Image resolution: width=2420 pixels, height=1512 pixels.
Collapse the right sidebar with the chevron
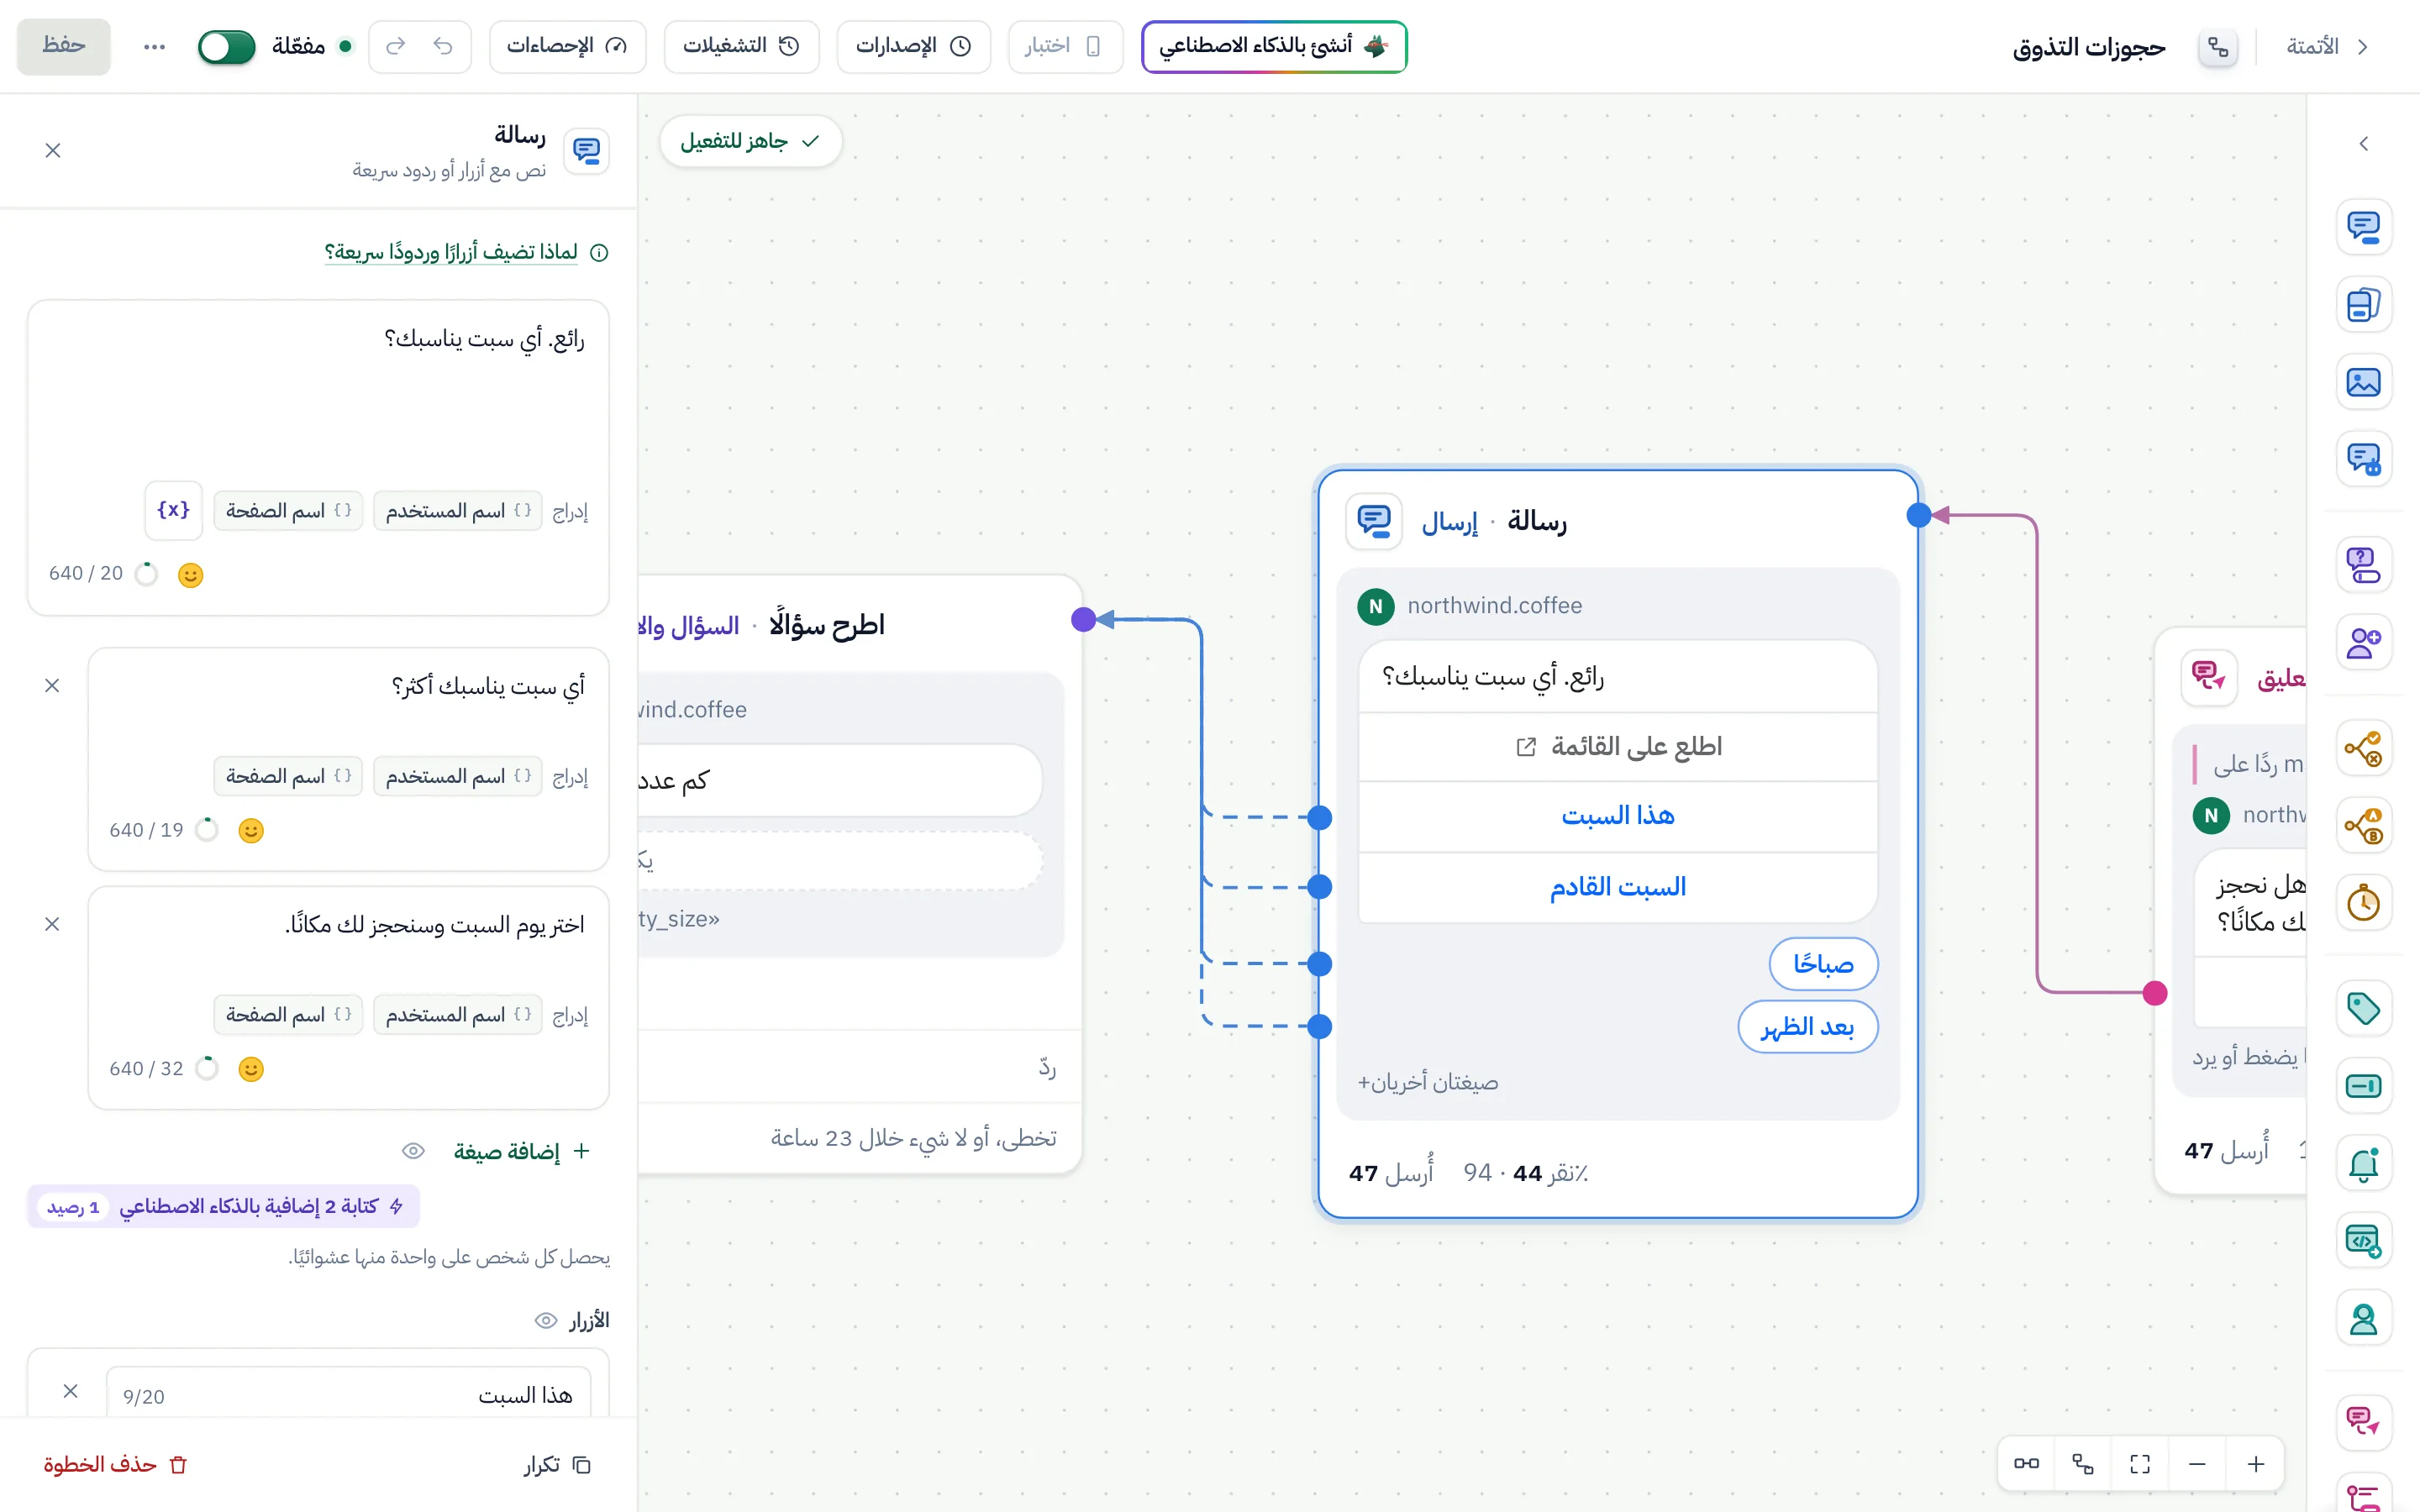[2364, 144]
